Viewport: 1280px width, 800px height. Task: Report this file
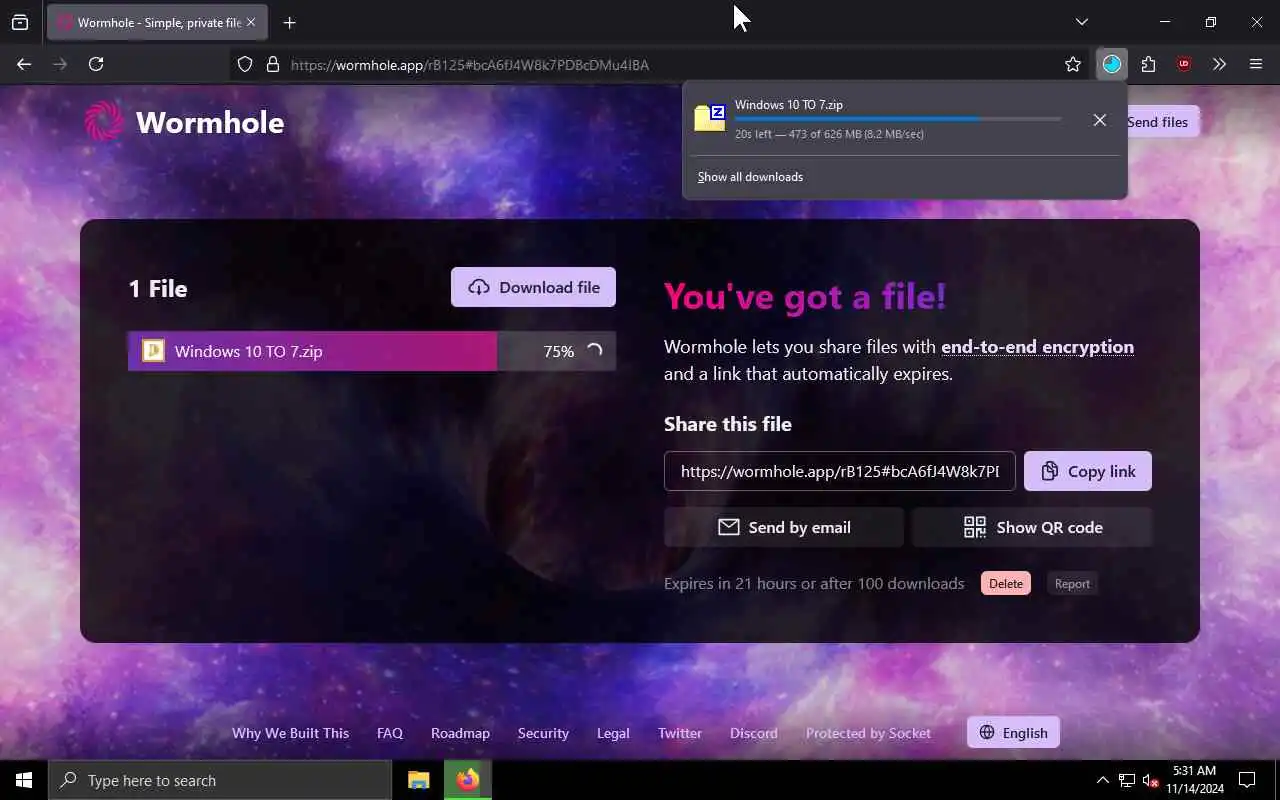[1072, 583]
